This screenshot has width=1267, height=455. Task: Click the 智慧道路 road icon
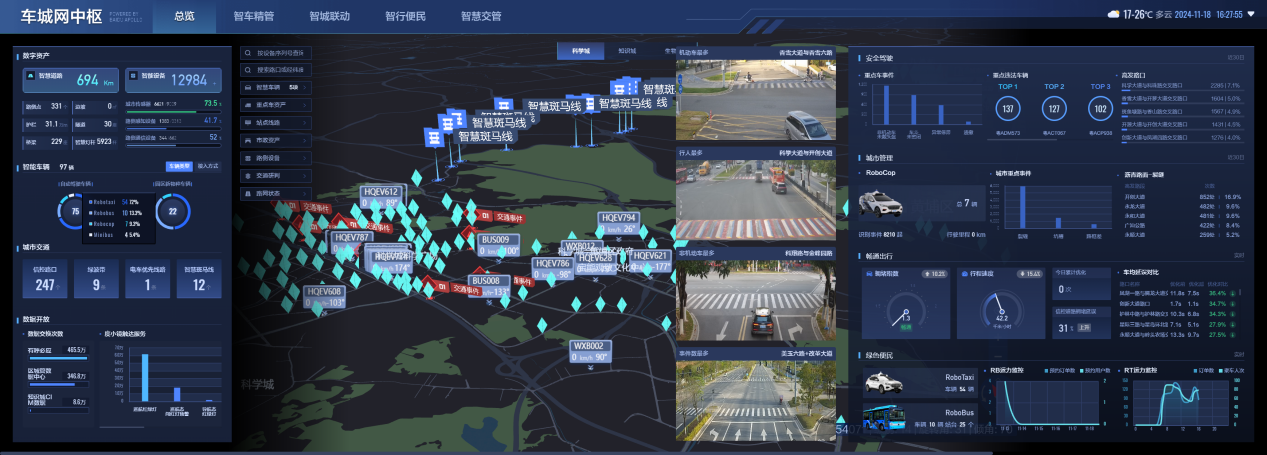click(x=31, y=75)
